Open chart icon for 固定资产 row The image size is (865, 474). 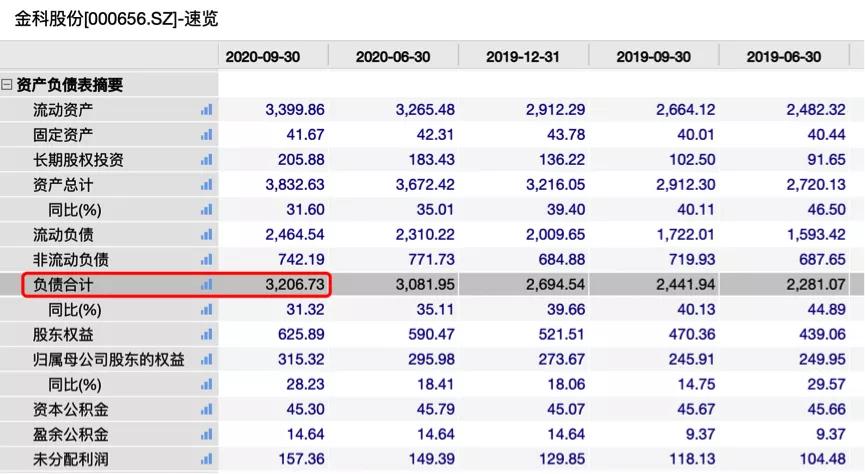click(x=206, y=135)
